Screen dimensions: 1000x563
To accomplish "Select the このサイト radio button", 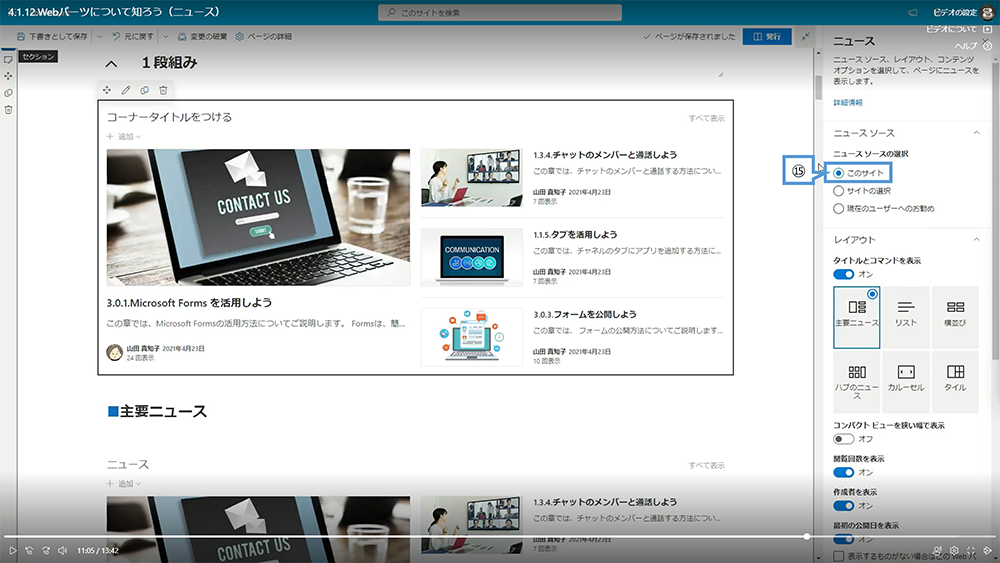I will (839, 173).
